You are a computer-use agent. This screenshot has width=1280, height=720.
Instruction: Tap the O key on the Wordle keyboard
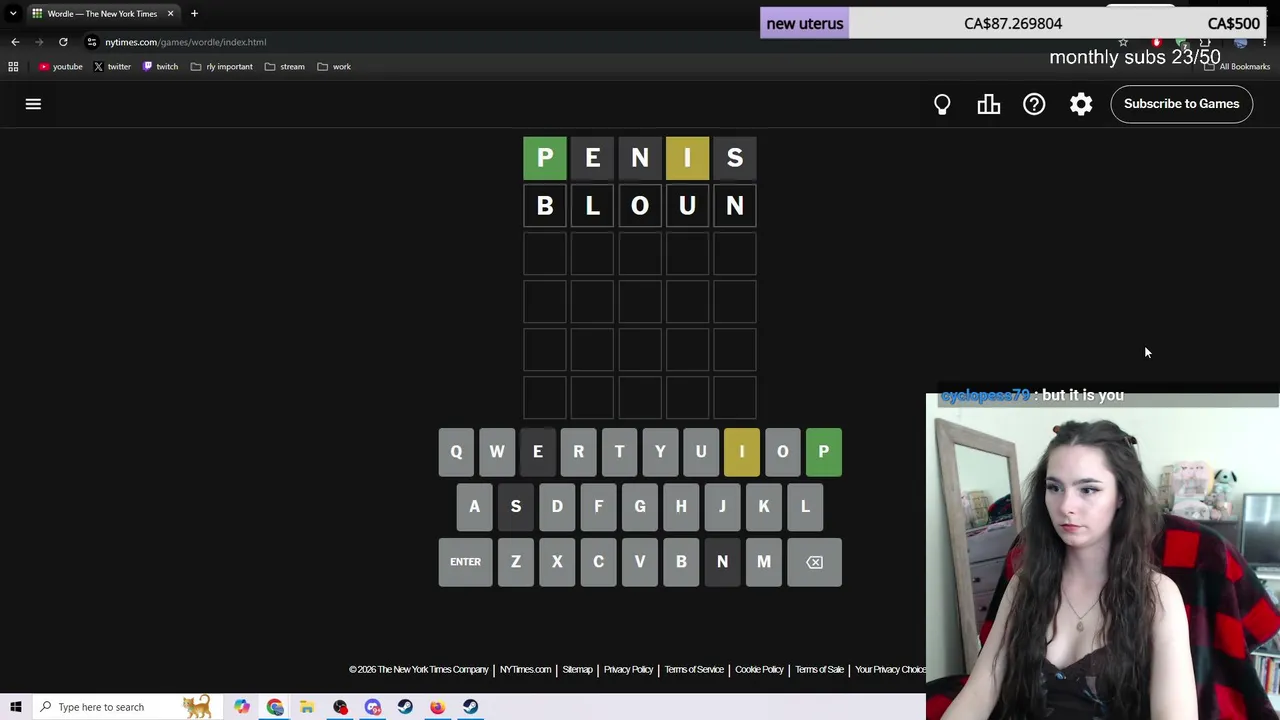click(783, 452)
